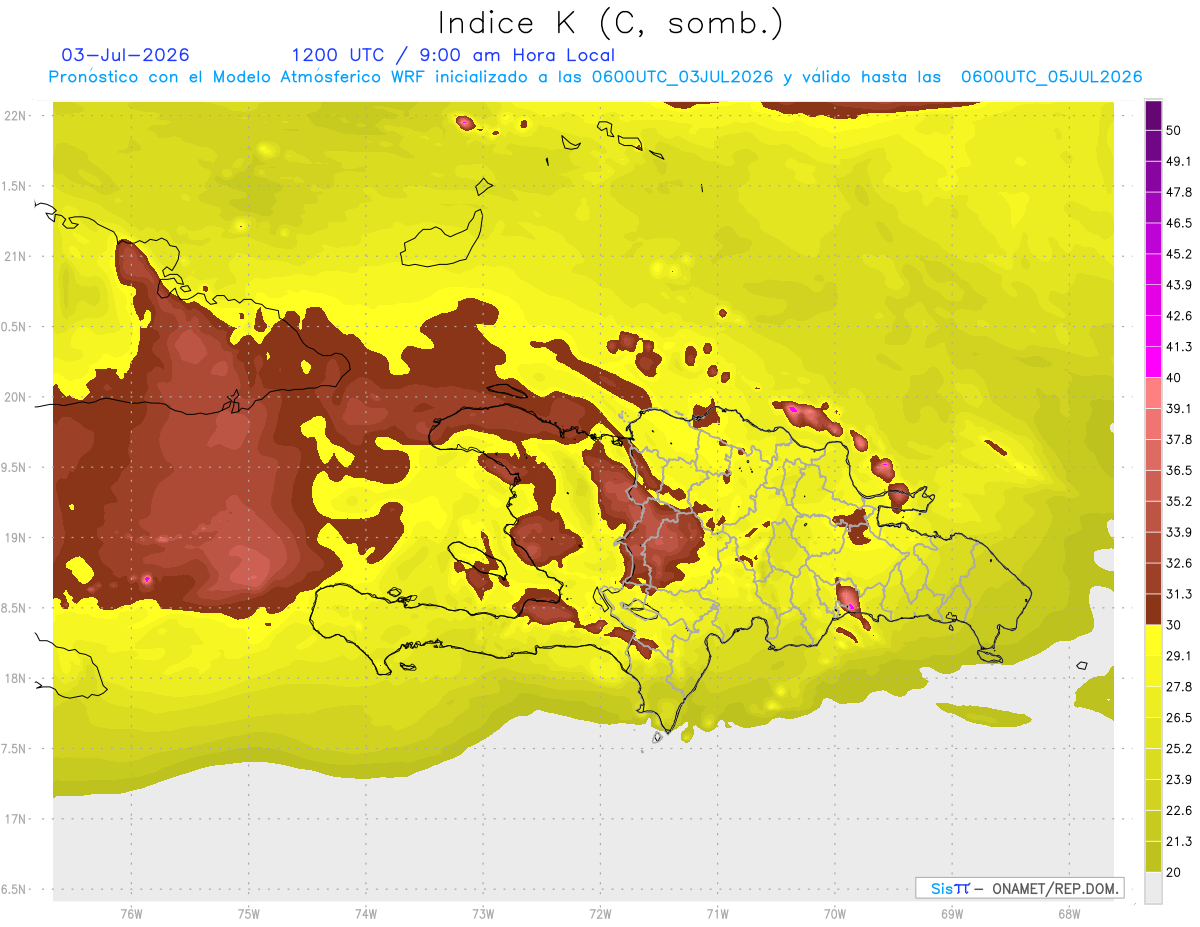Click the magenta legend band between 40 and 41.3
This screenshot has height=927, width=1200.
coord(1153,362)
